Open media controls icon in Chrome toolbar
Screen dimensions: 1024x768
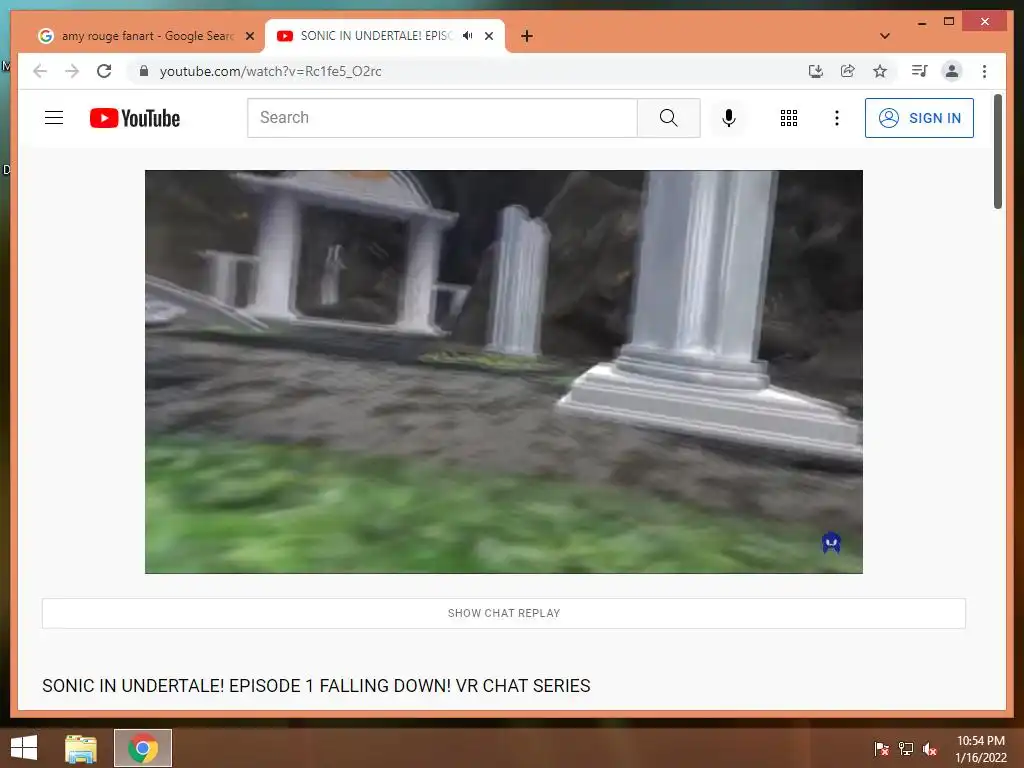(920, 71)
